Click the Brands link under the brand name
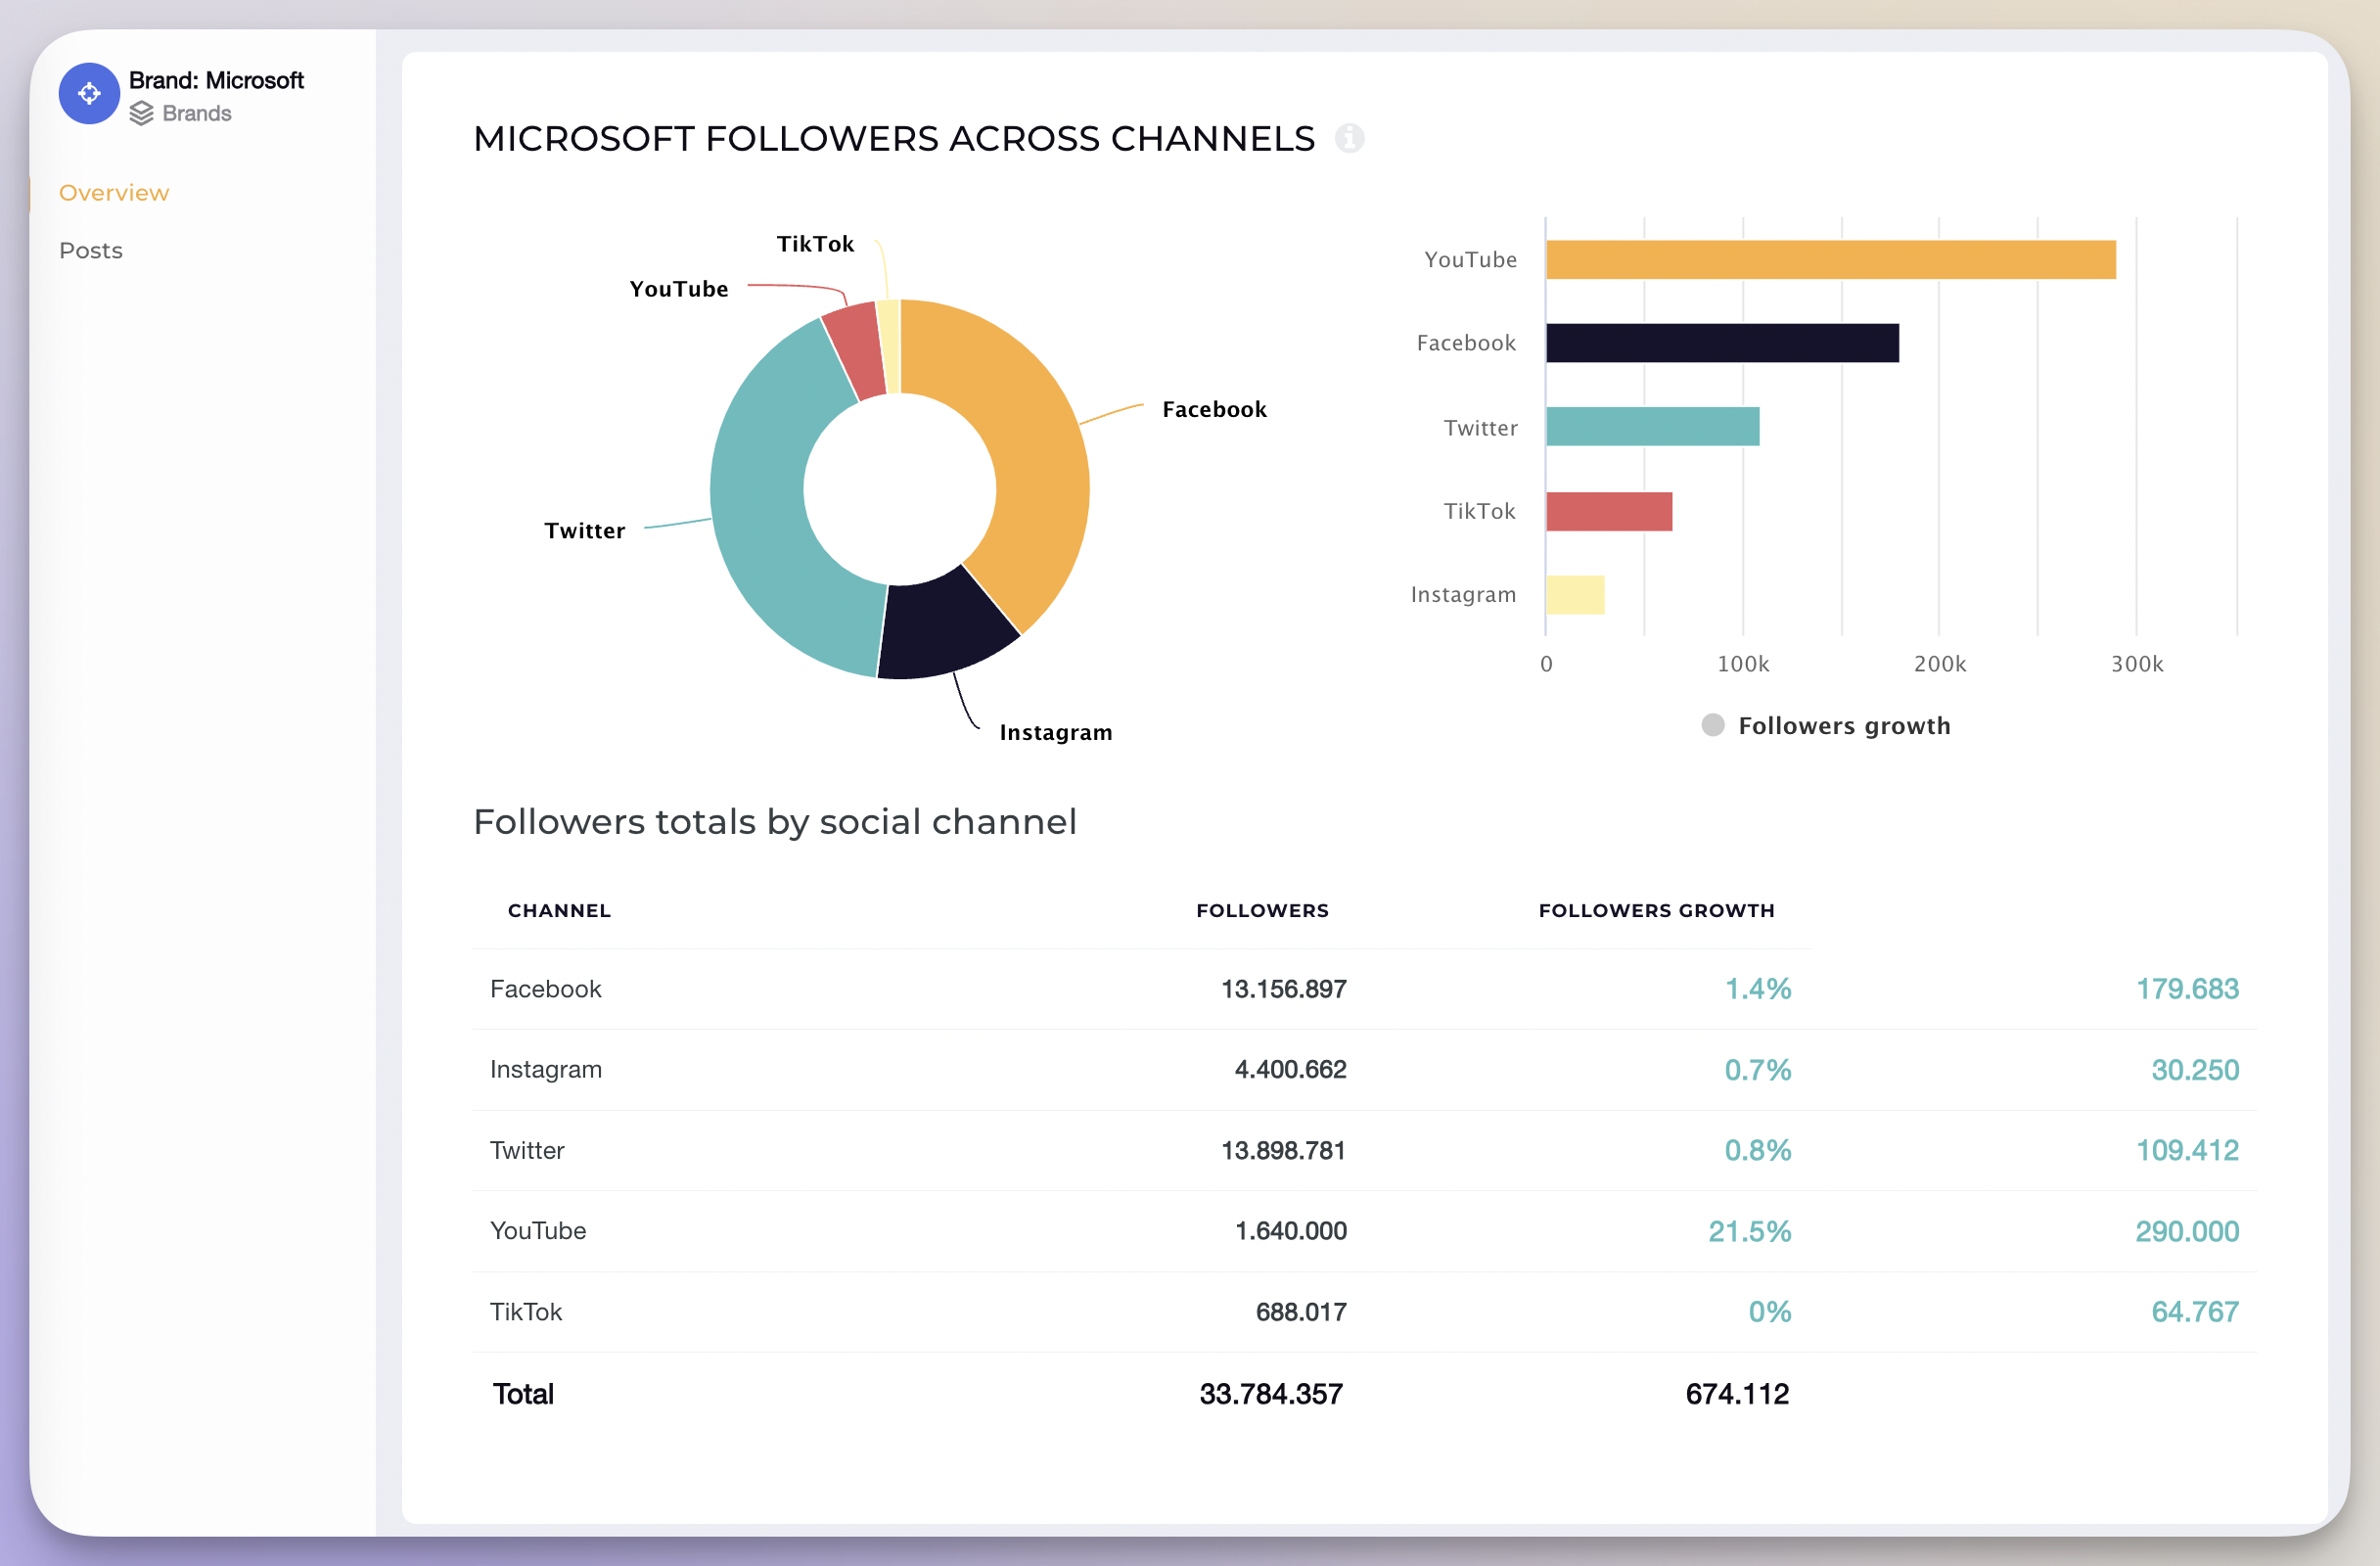 pos(197,114)
